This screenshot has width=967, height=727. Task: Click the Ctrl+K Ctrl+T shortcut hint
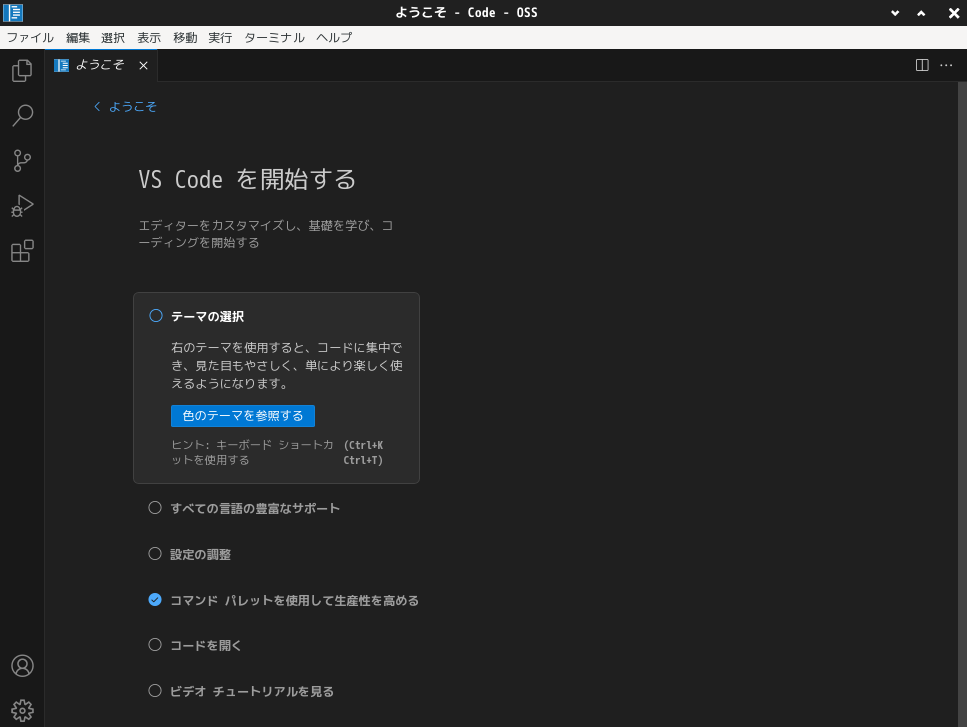coord(363,453)
